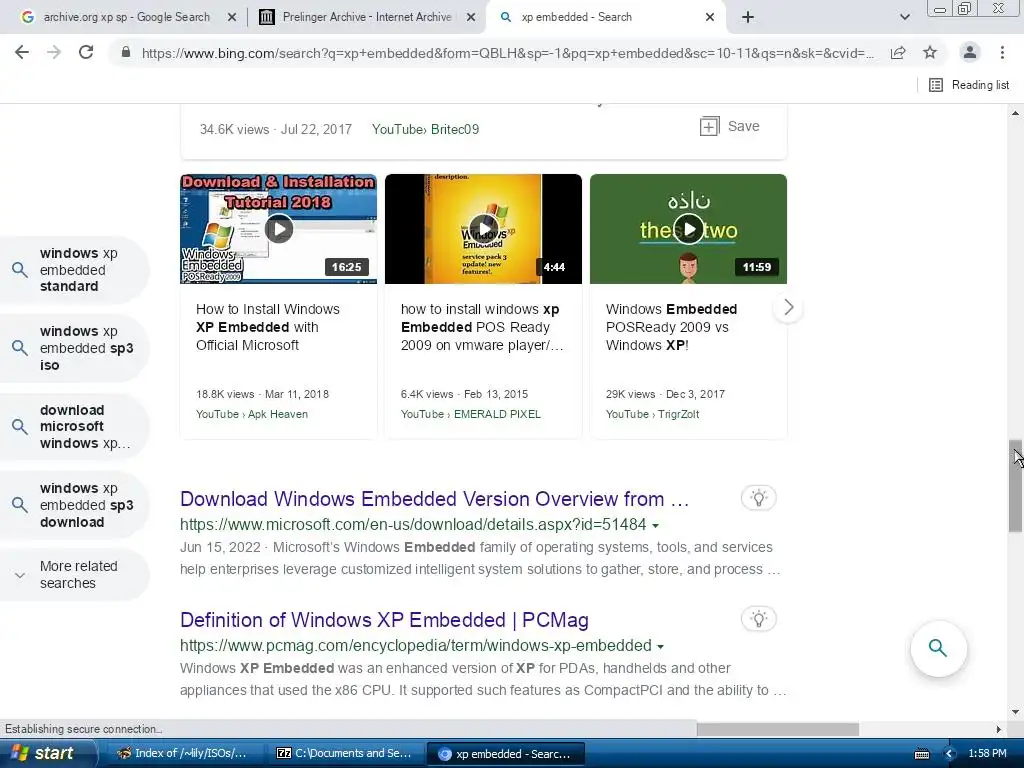Switch to 7-Zip C:\Documents taskbar window
This screenshot has width=1024, height=768.
[345, 754]
